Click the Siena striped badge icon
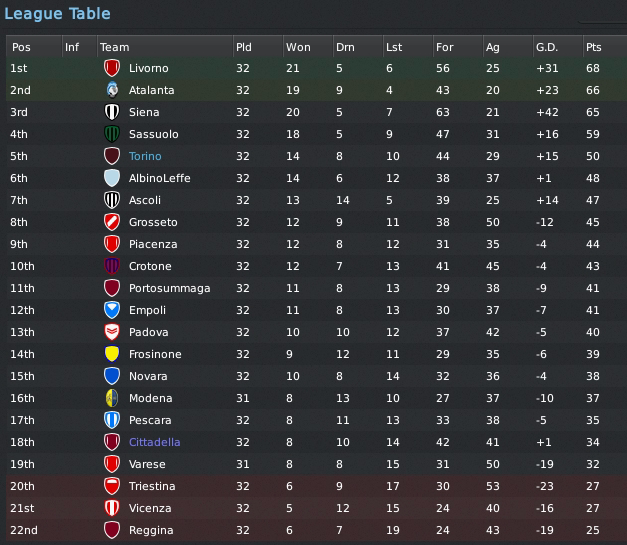 [x=112, y=112]
